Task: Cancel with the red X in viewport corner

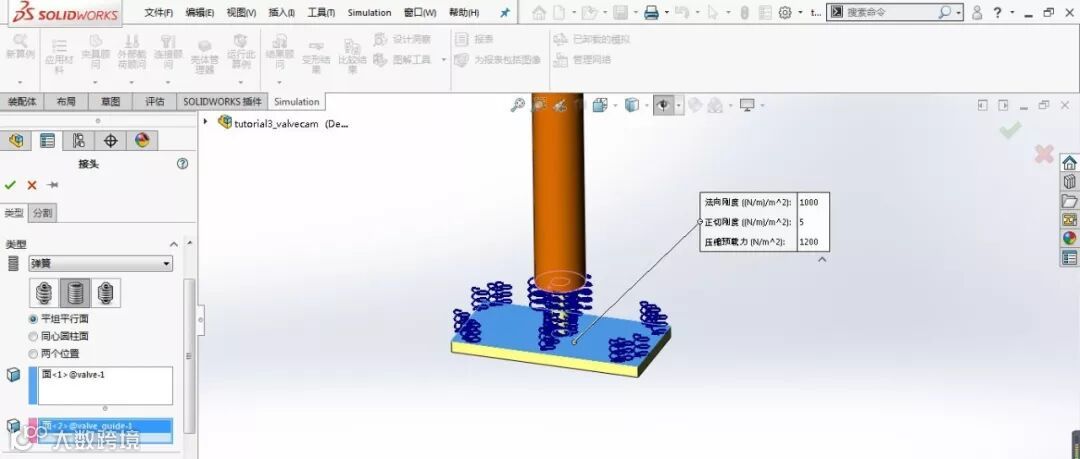Action: (1044, 154)
